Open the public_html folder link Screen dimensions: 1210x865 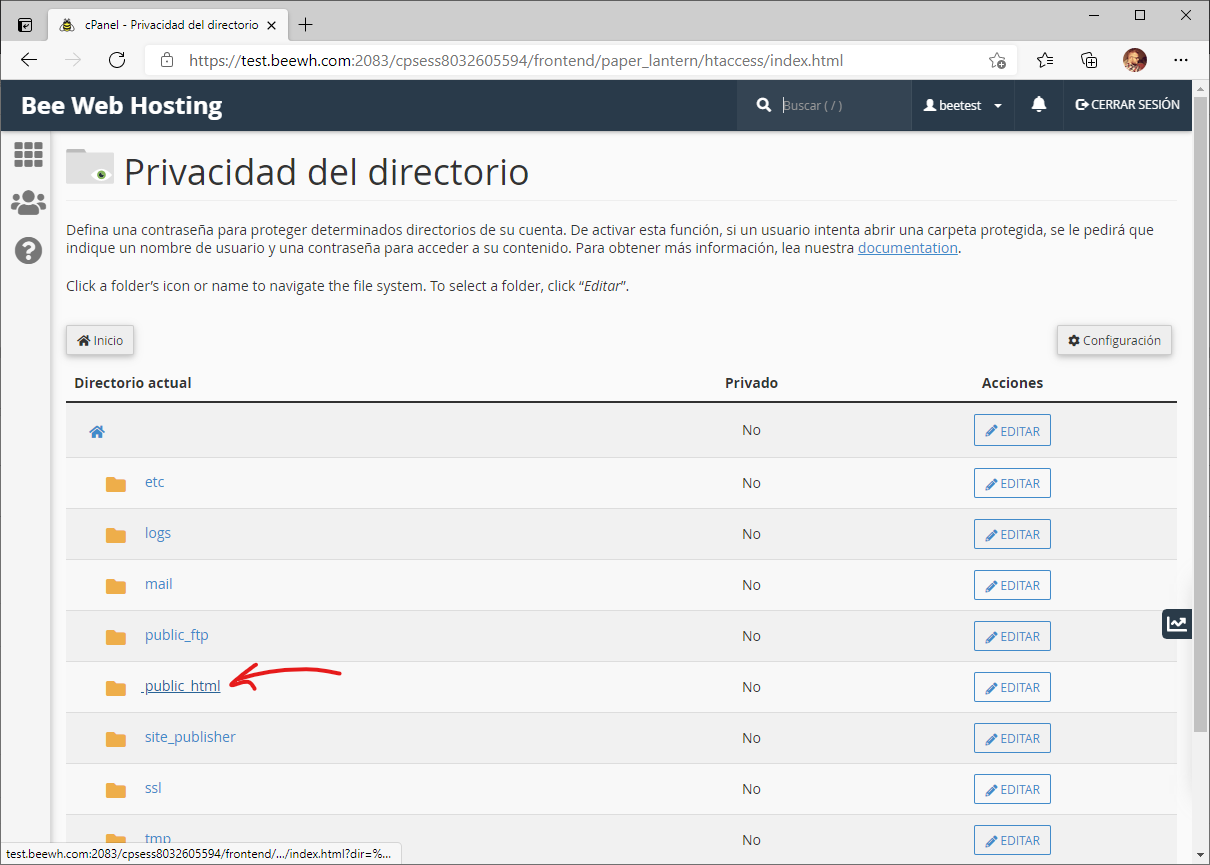(x=182, y=686)
